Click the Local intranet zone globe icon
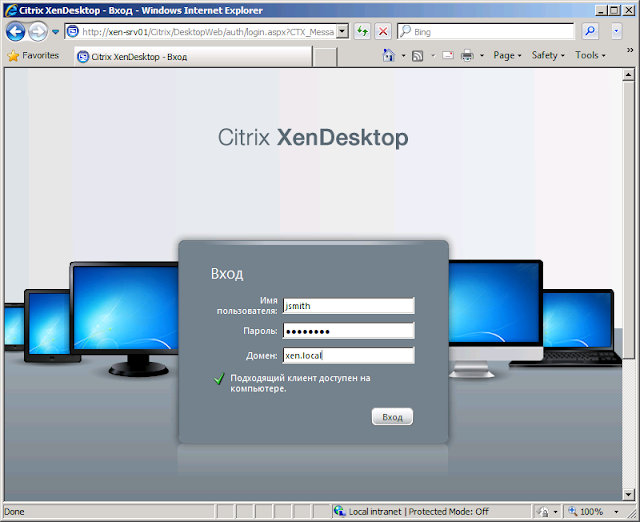 pyautogui.click(x=340, y=511)
